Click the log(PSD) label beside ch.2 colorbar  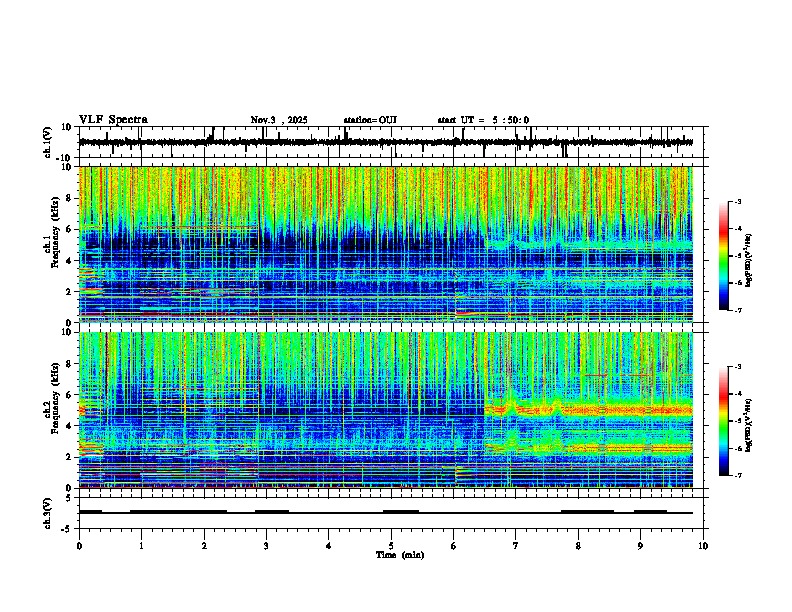tap(749, 425)
